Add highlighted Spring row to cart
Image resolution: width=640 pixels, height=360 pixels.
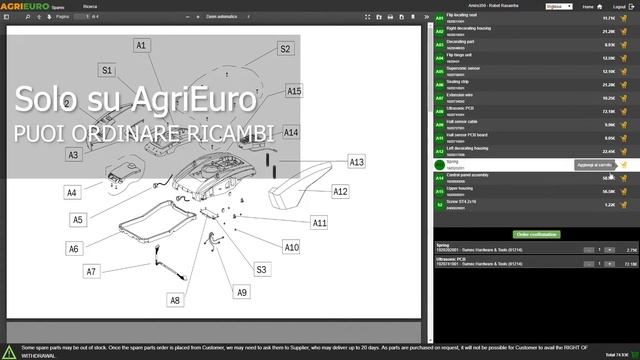[624, 165]
